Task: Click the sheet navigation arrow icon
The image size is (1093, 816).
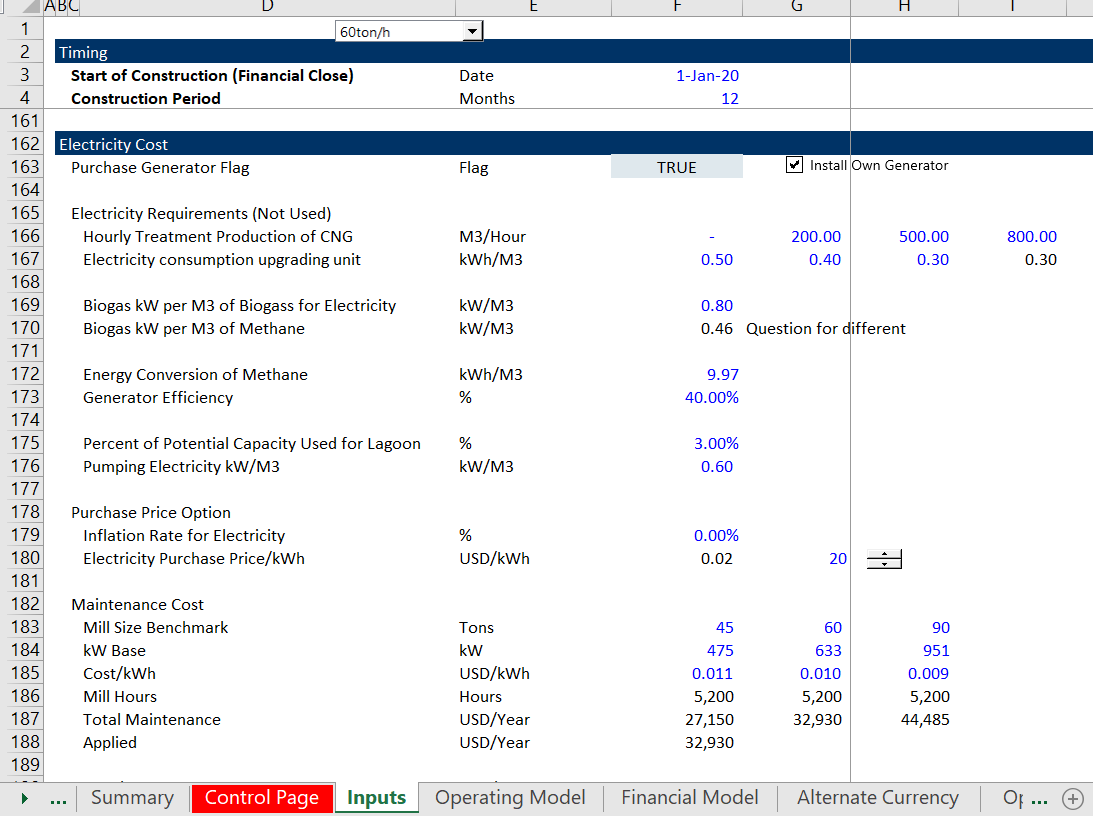Action: click(x=24, y=798)
